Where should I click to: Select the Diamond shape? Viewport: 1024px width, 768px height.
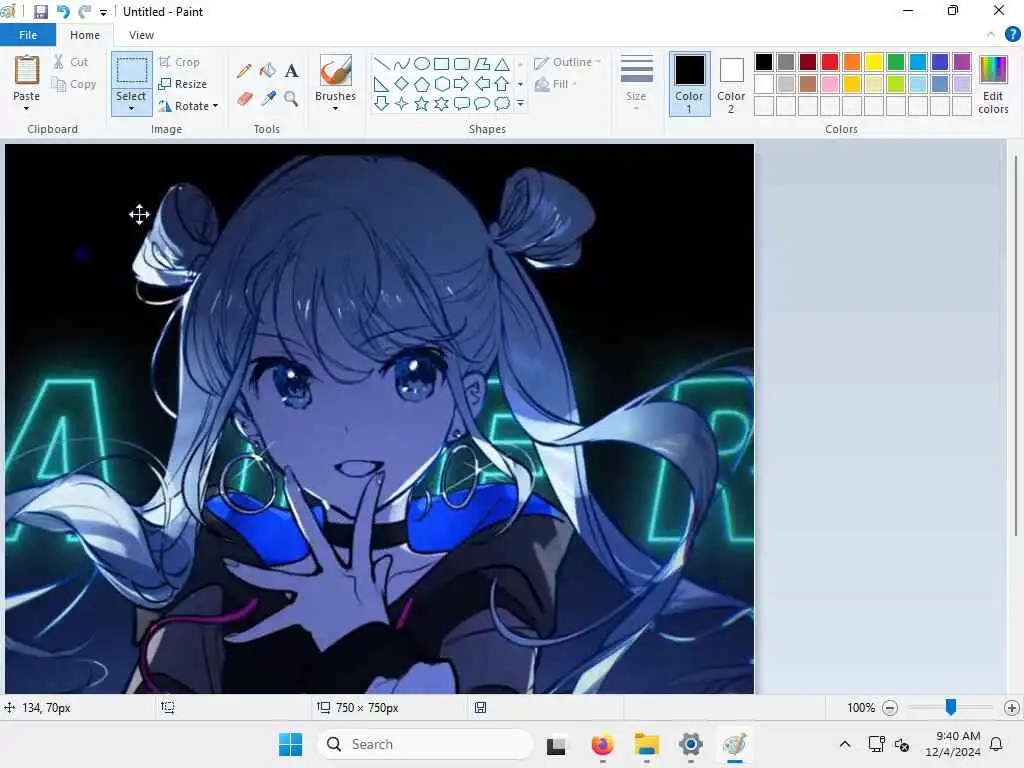click(402, 84)
